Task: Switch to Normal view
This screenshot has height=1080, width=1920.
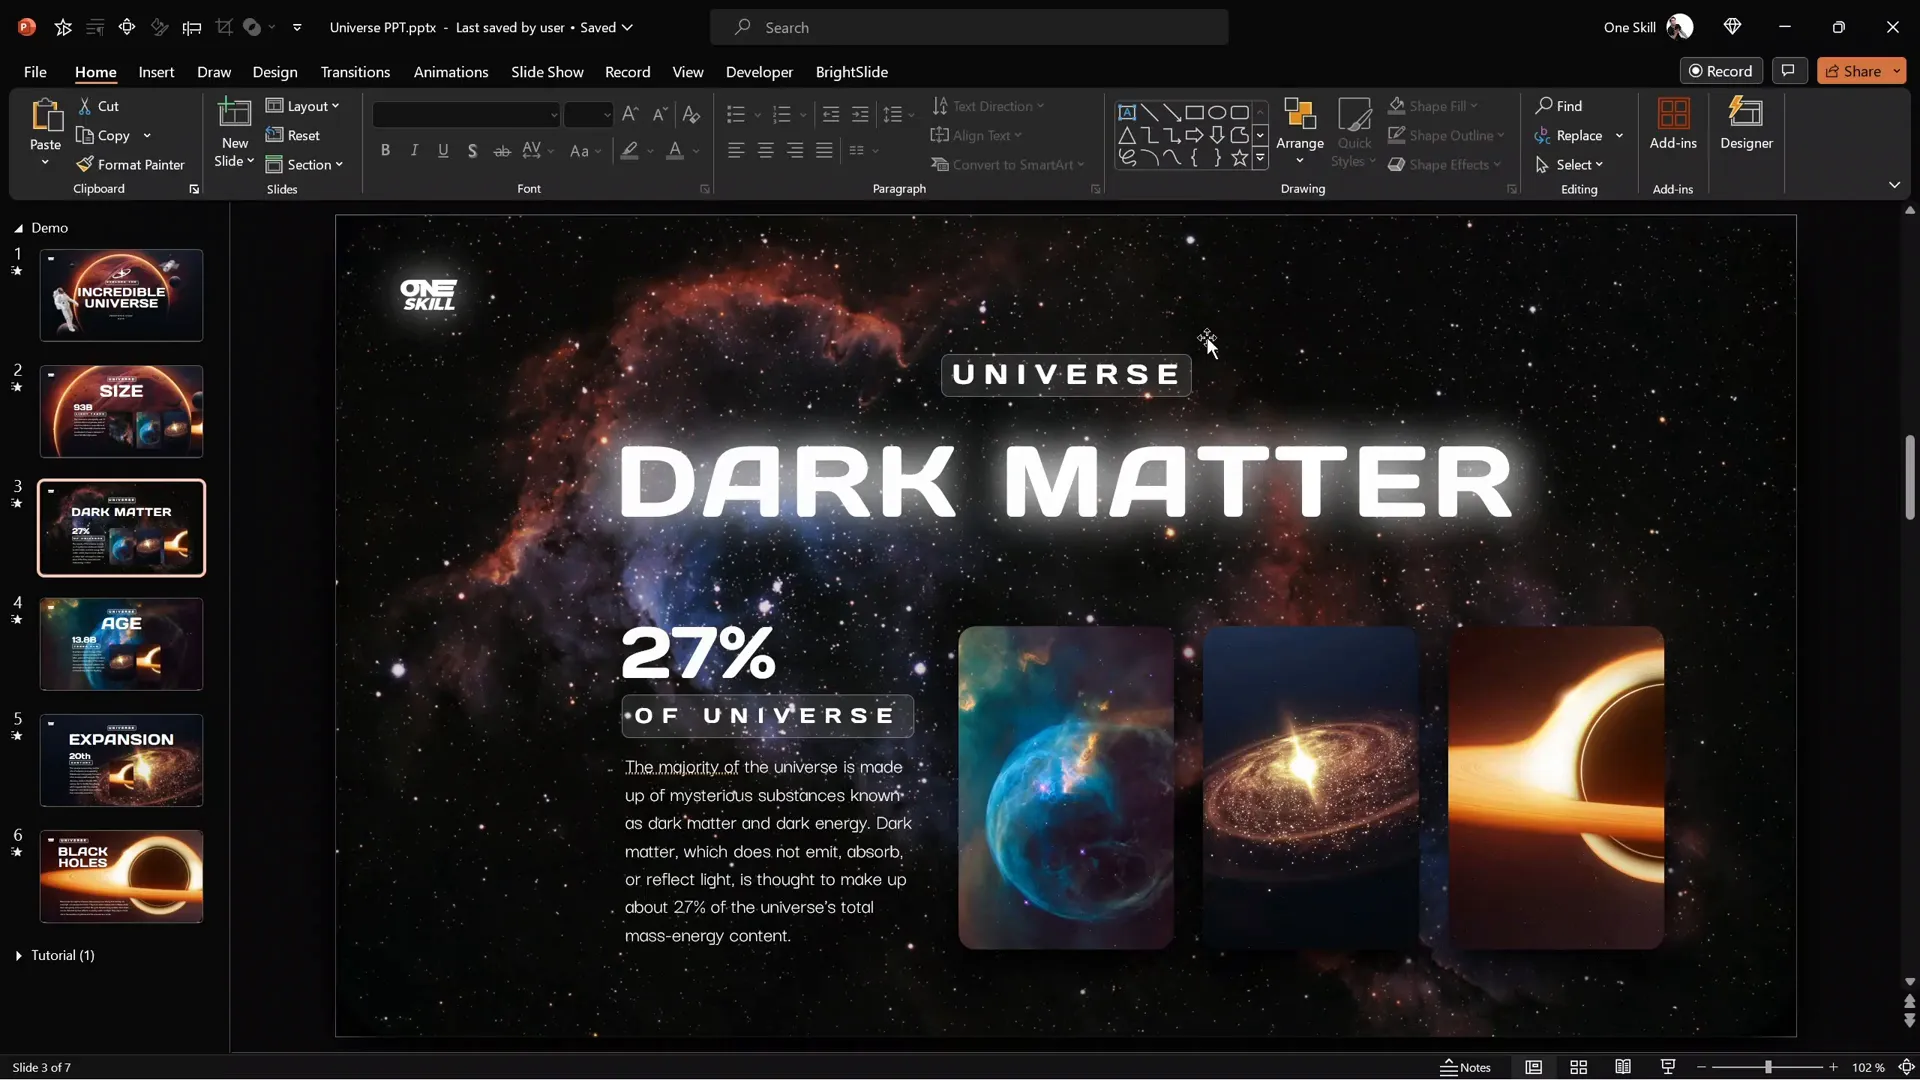Action: [1534, 1067]
